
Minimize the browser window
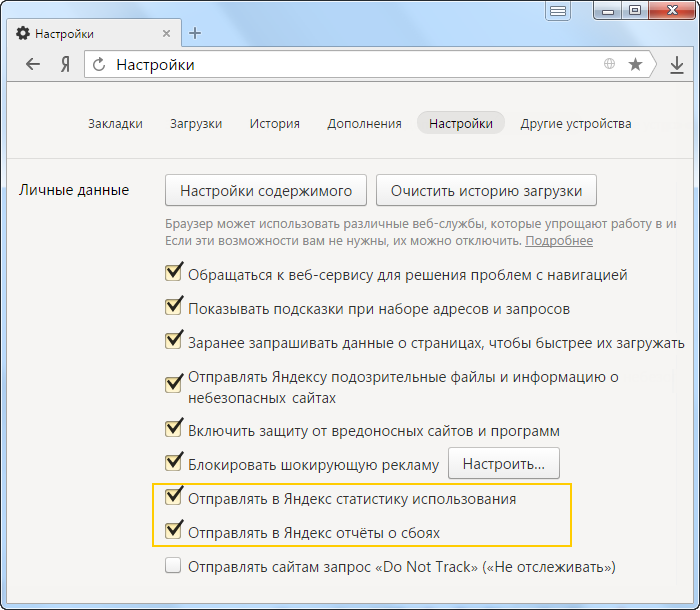click(x=608, y=11)
